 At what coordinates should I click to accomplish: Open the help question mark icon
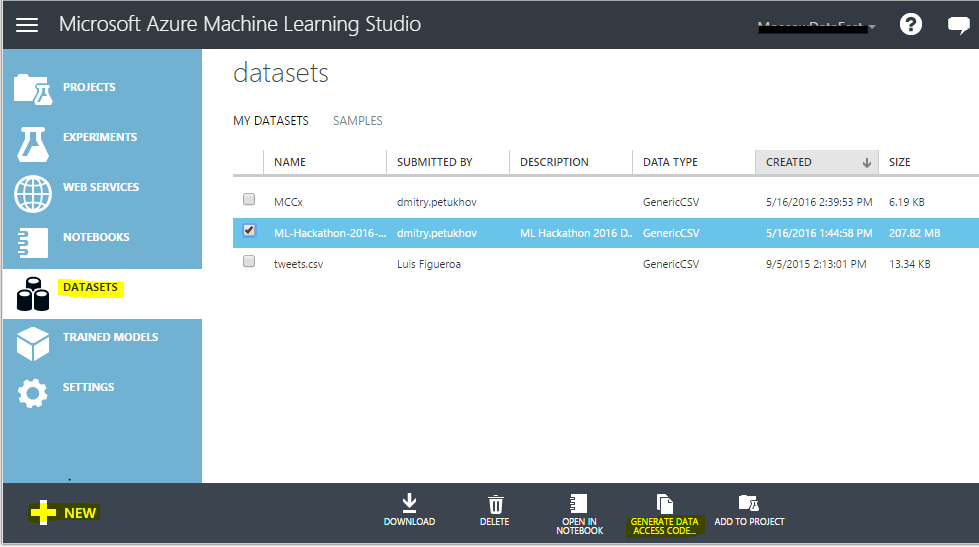[910, 24]
